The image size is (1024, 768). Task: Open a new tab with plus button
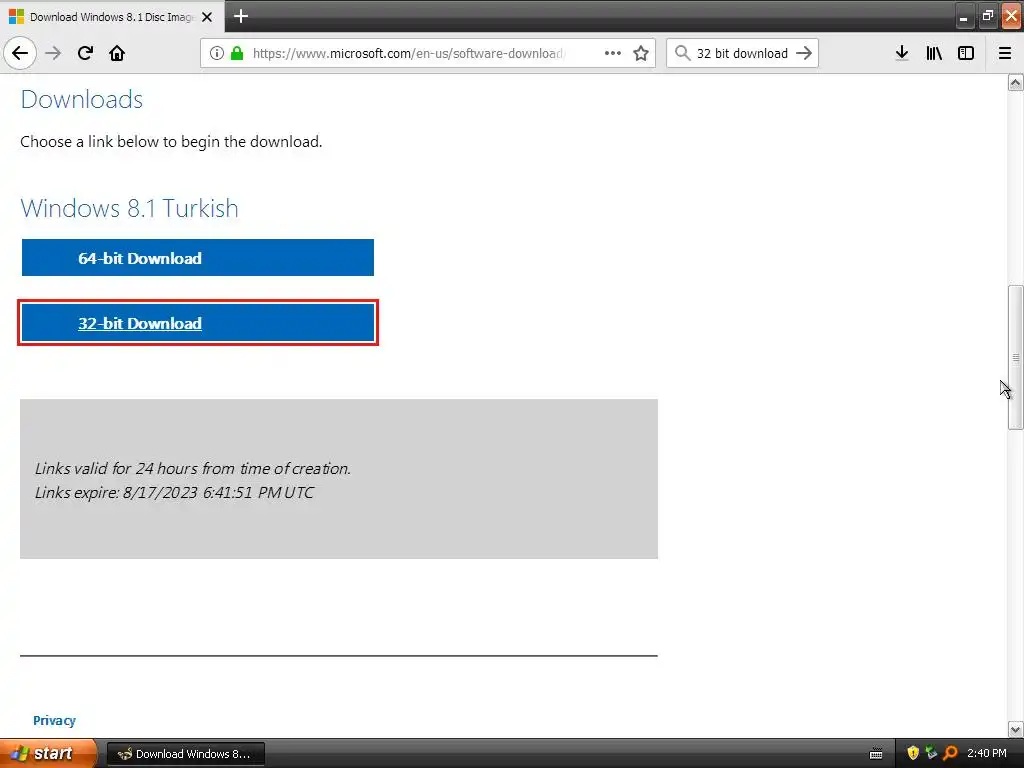coord(241,16)
